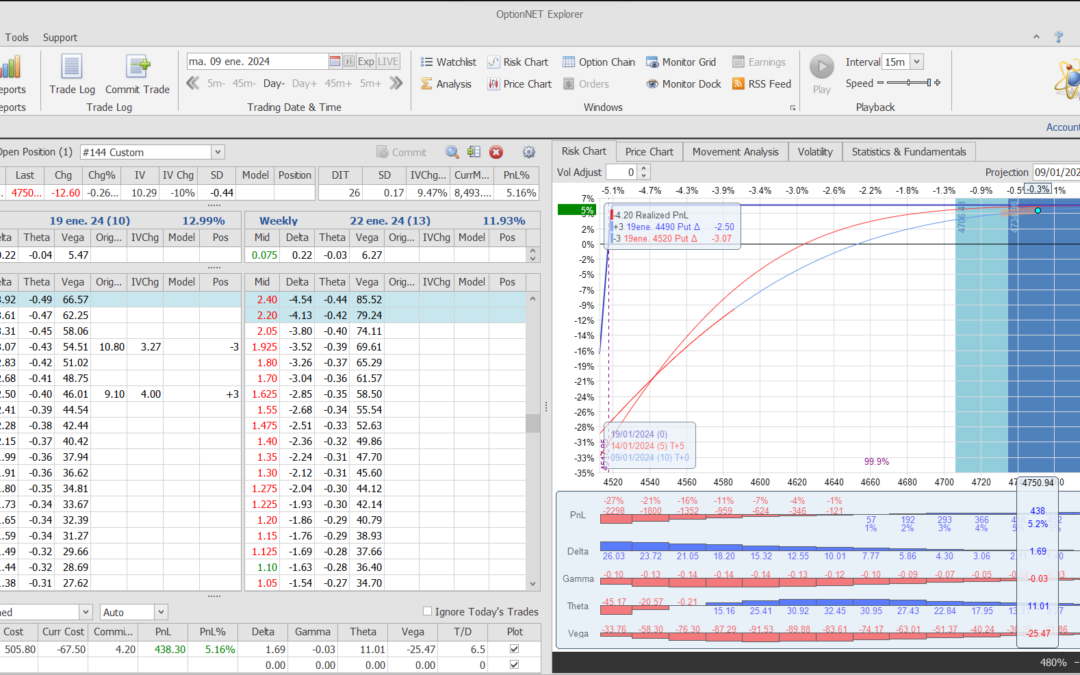Open the Auto dropdown below the chain
Image resolution: width=1080 pixels, height=675 pixels.
pyautogui.click(x=161, y=612)
